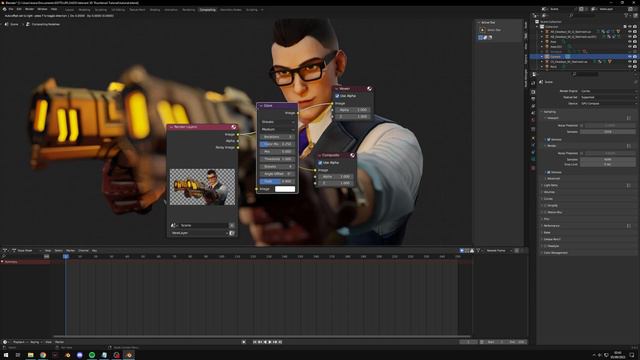
Task: Click the Viewer node preview icon
Action: point(369,89)
